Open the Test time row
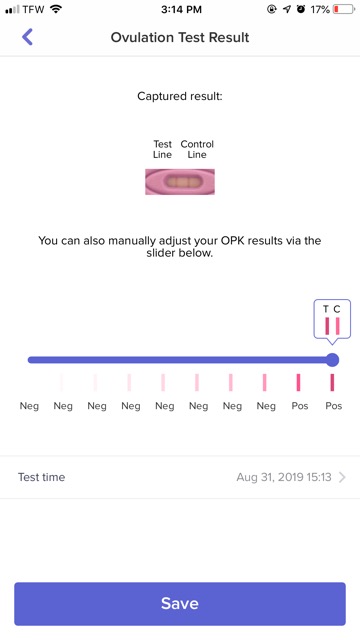 click(180, 477)
